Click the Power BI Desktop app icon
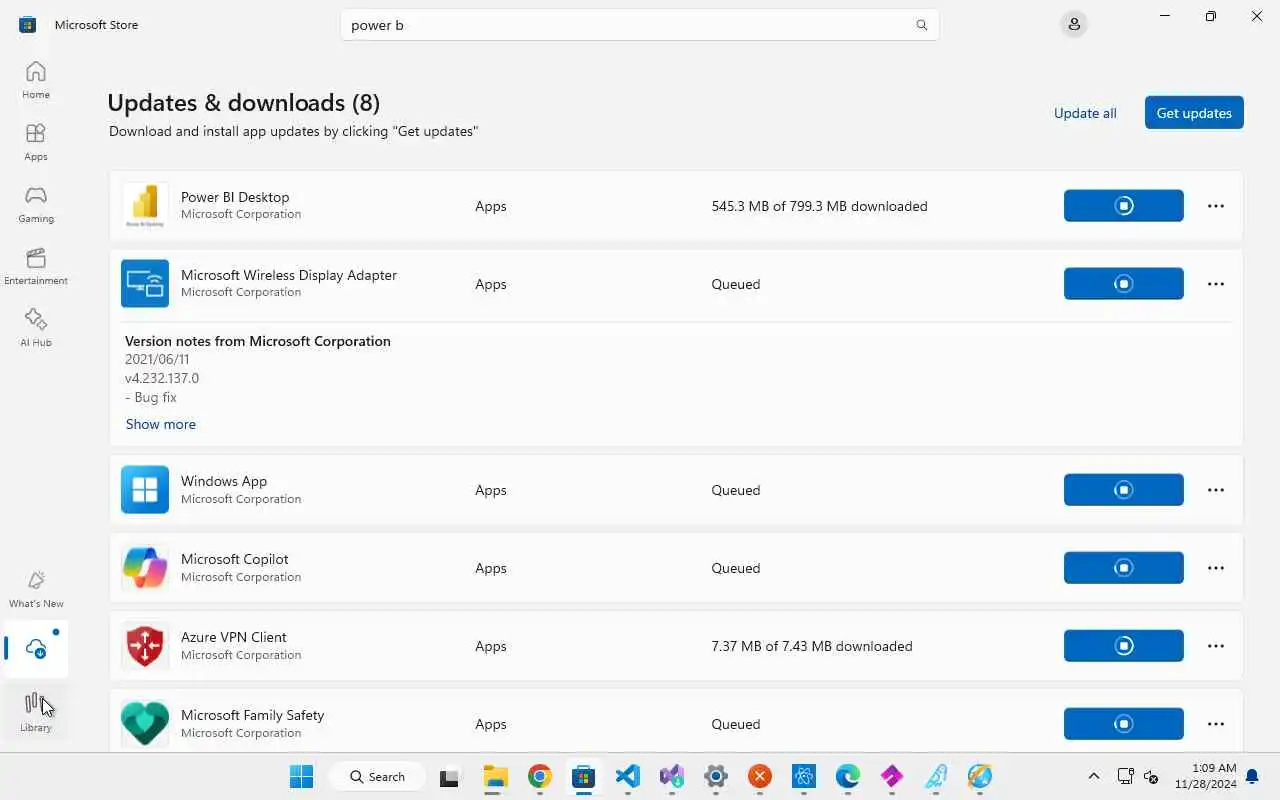1280x800 pixels. click(145, 206)
